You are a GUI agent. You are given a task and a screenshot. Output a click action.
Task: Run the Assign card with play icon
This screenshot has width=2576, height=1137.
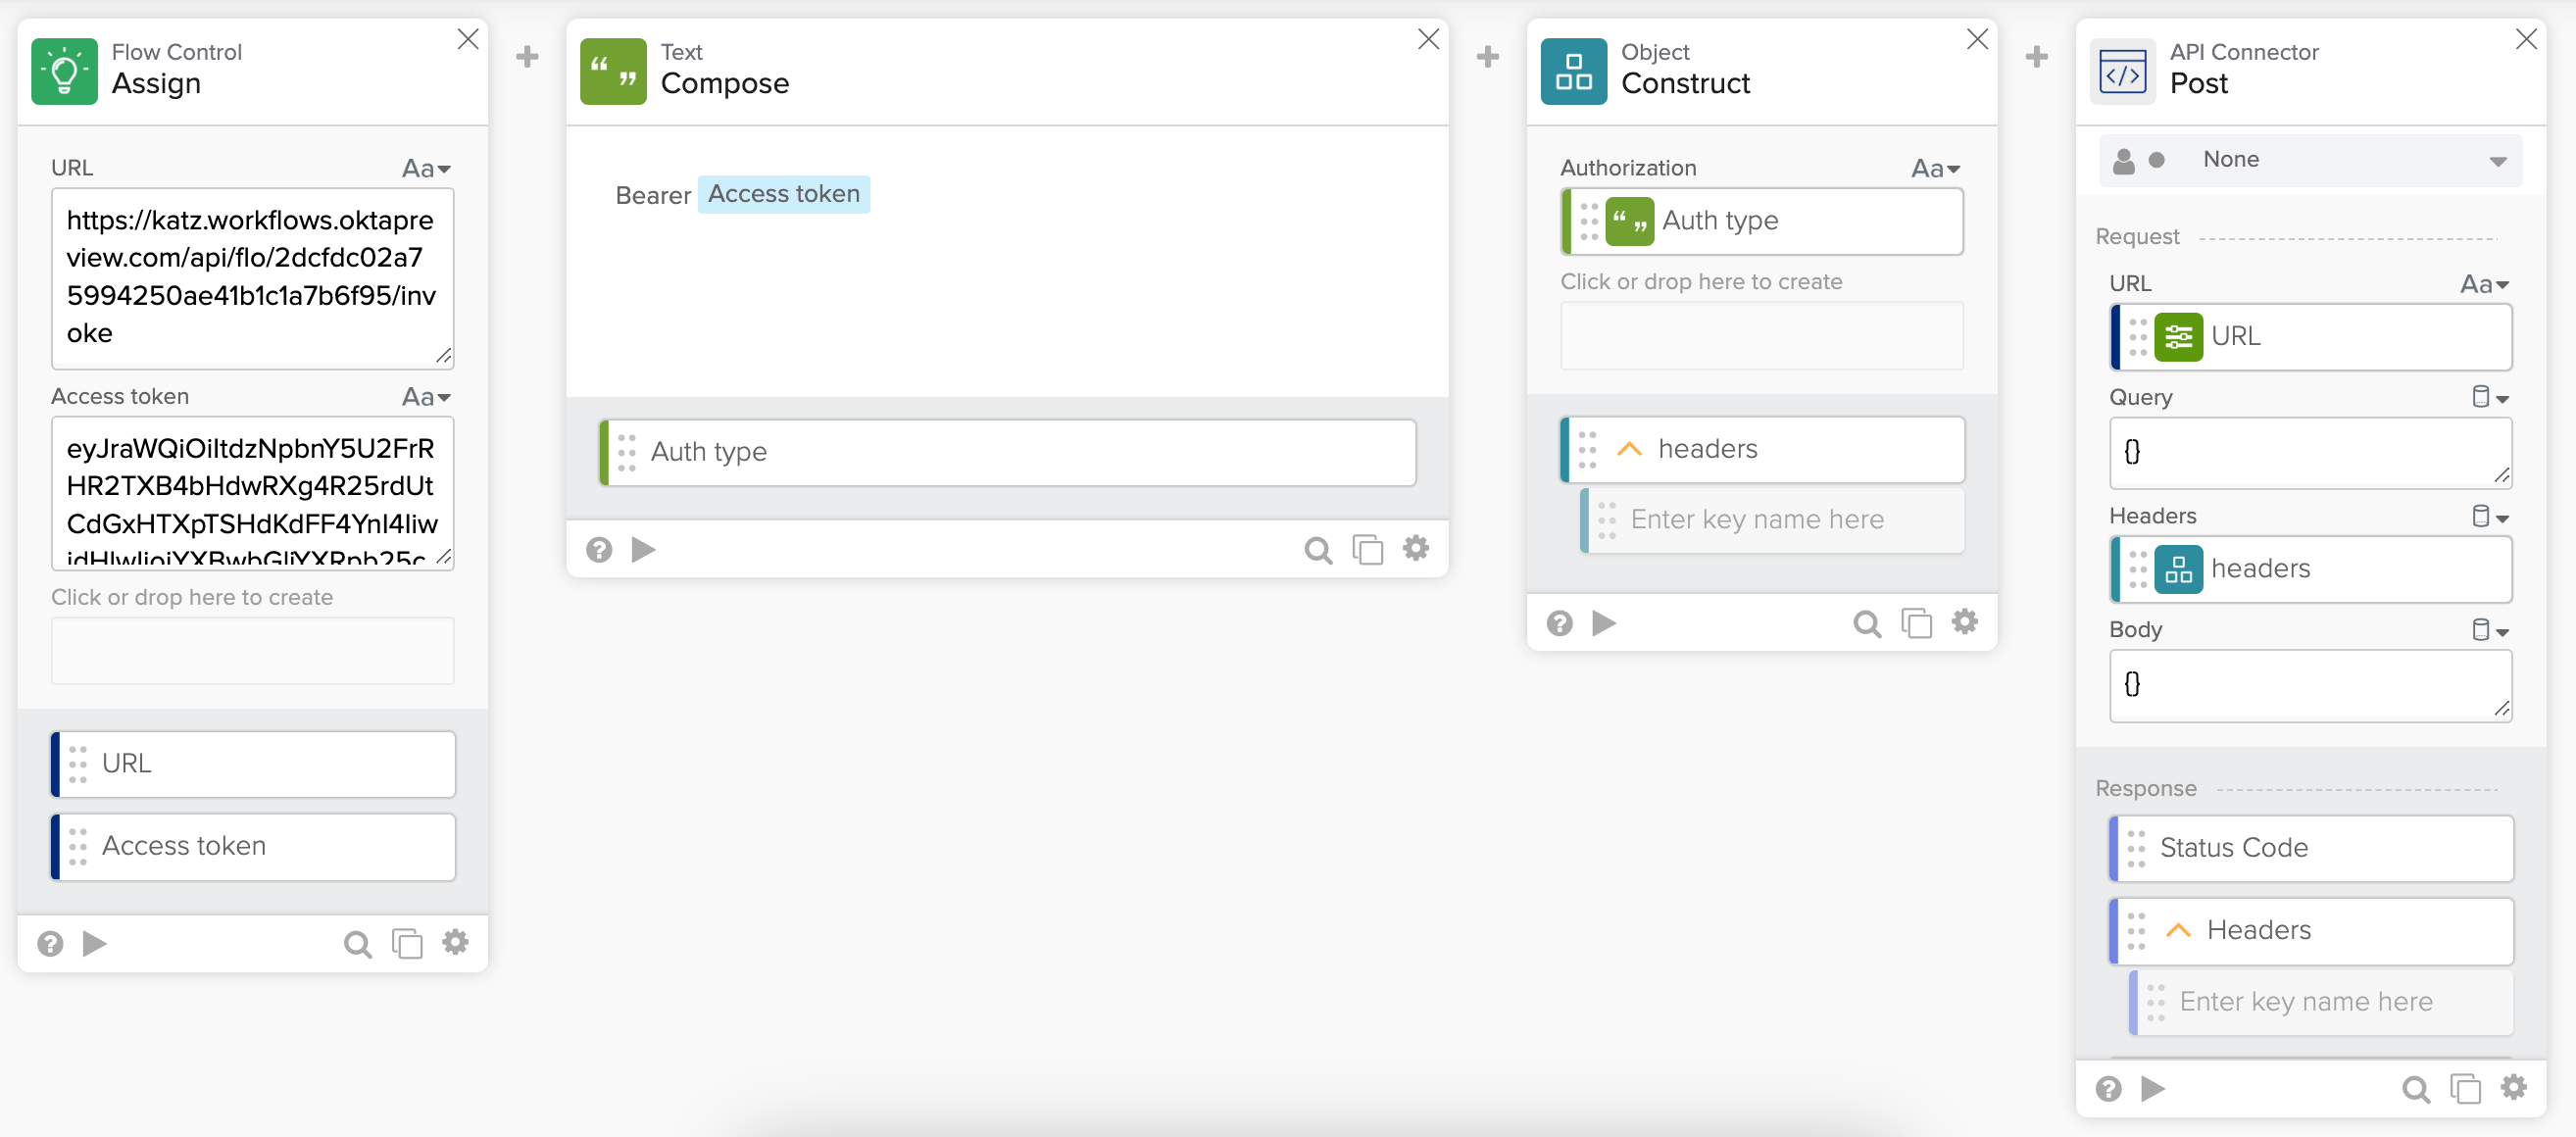coord(95,943)
